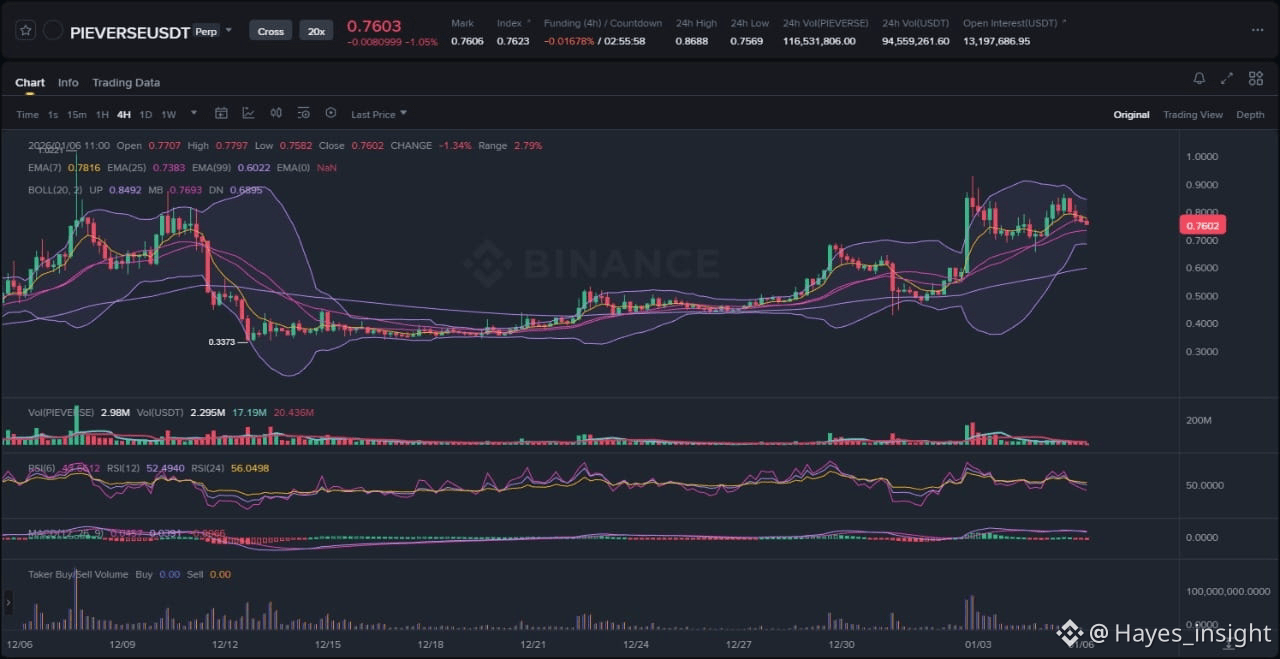Open the date range calendar icon
This screenshot has width=1280, height=659.
222,113
